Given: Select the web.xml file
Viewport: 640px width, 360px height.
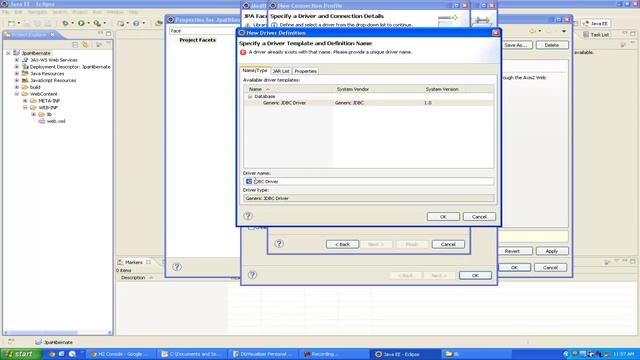Looking at the screenshot, I should pos(56,121).
